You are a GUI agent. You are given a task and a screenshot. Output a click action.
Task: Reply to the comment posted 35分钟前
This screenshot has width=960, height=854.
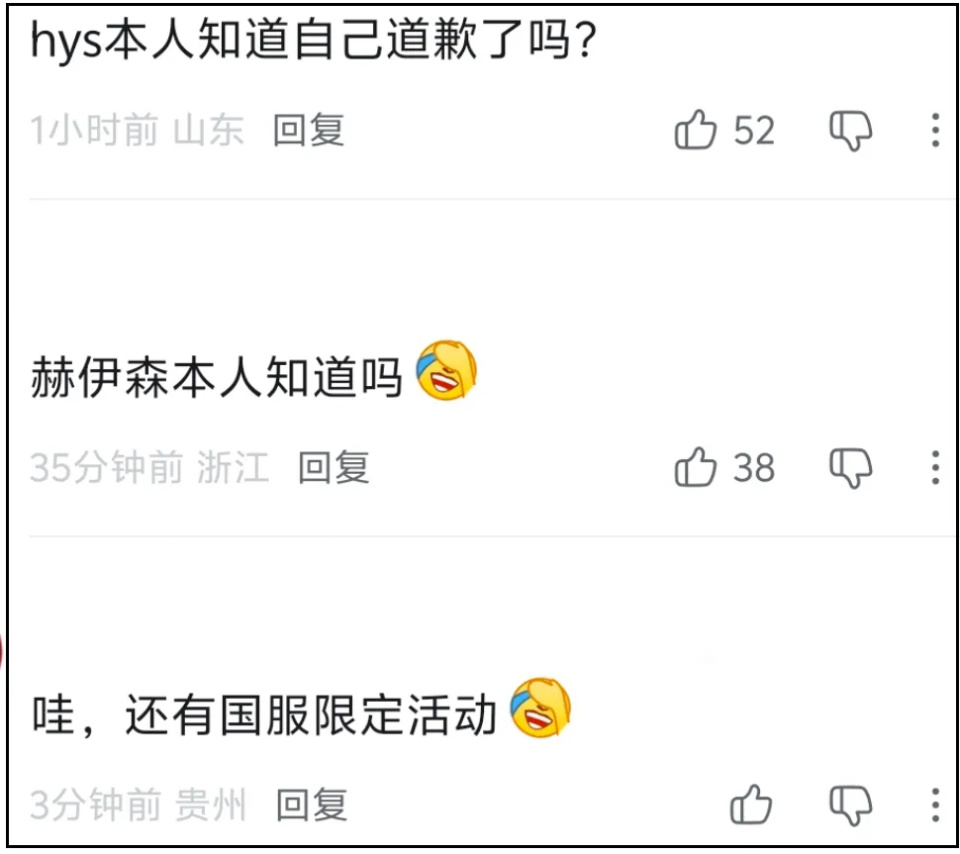coord(334,467)
